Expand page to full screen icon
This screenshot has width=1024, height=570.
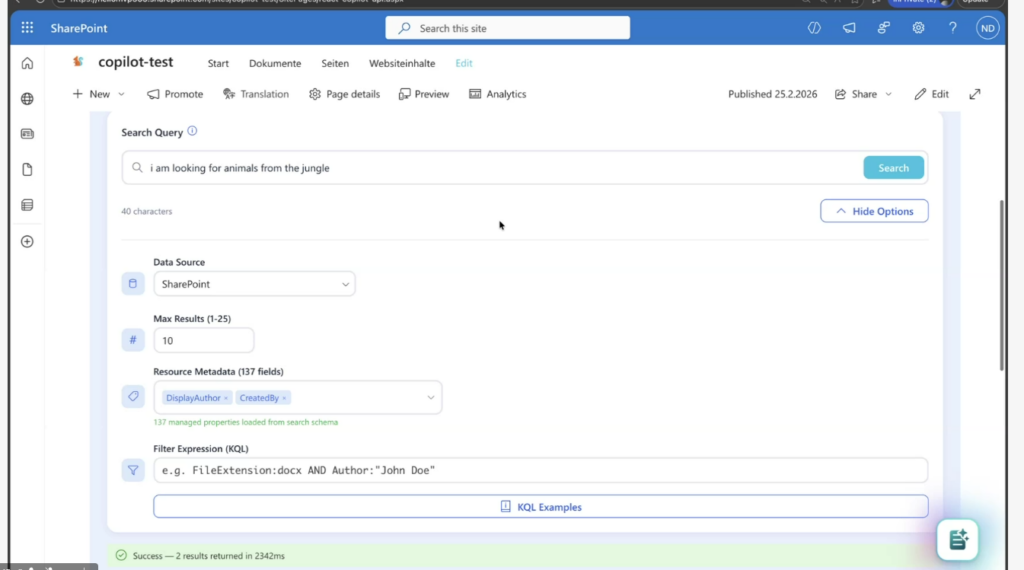[975, 94]
